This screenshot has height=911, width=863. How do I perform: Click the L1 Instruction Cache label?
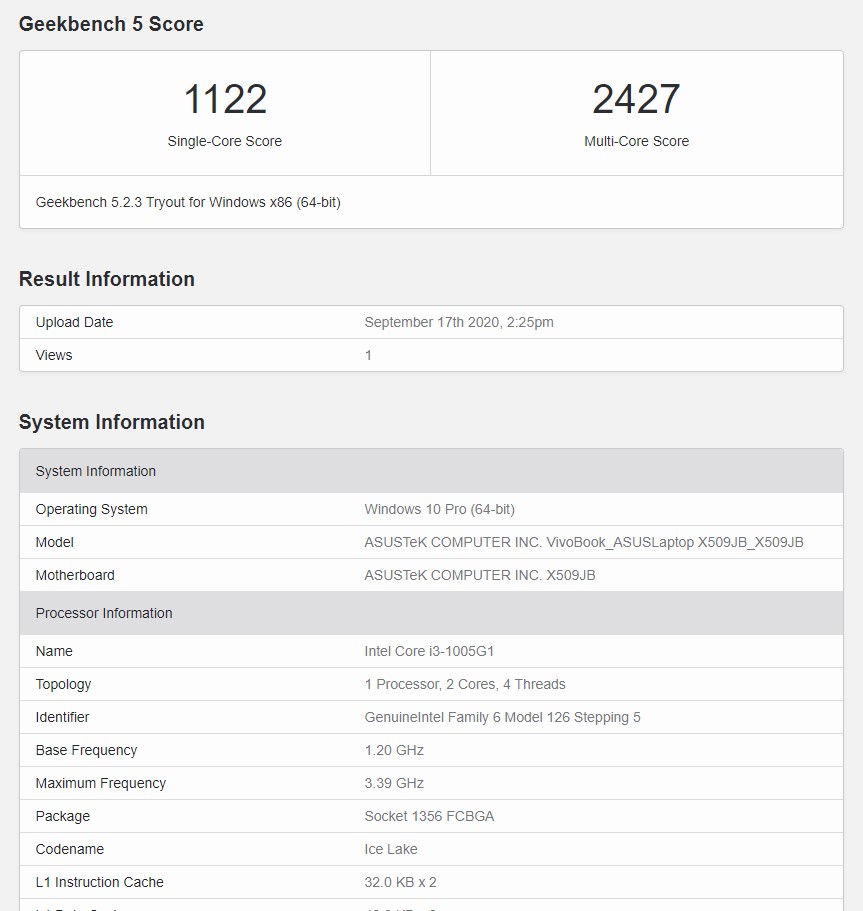[x=100, y=883]
